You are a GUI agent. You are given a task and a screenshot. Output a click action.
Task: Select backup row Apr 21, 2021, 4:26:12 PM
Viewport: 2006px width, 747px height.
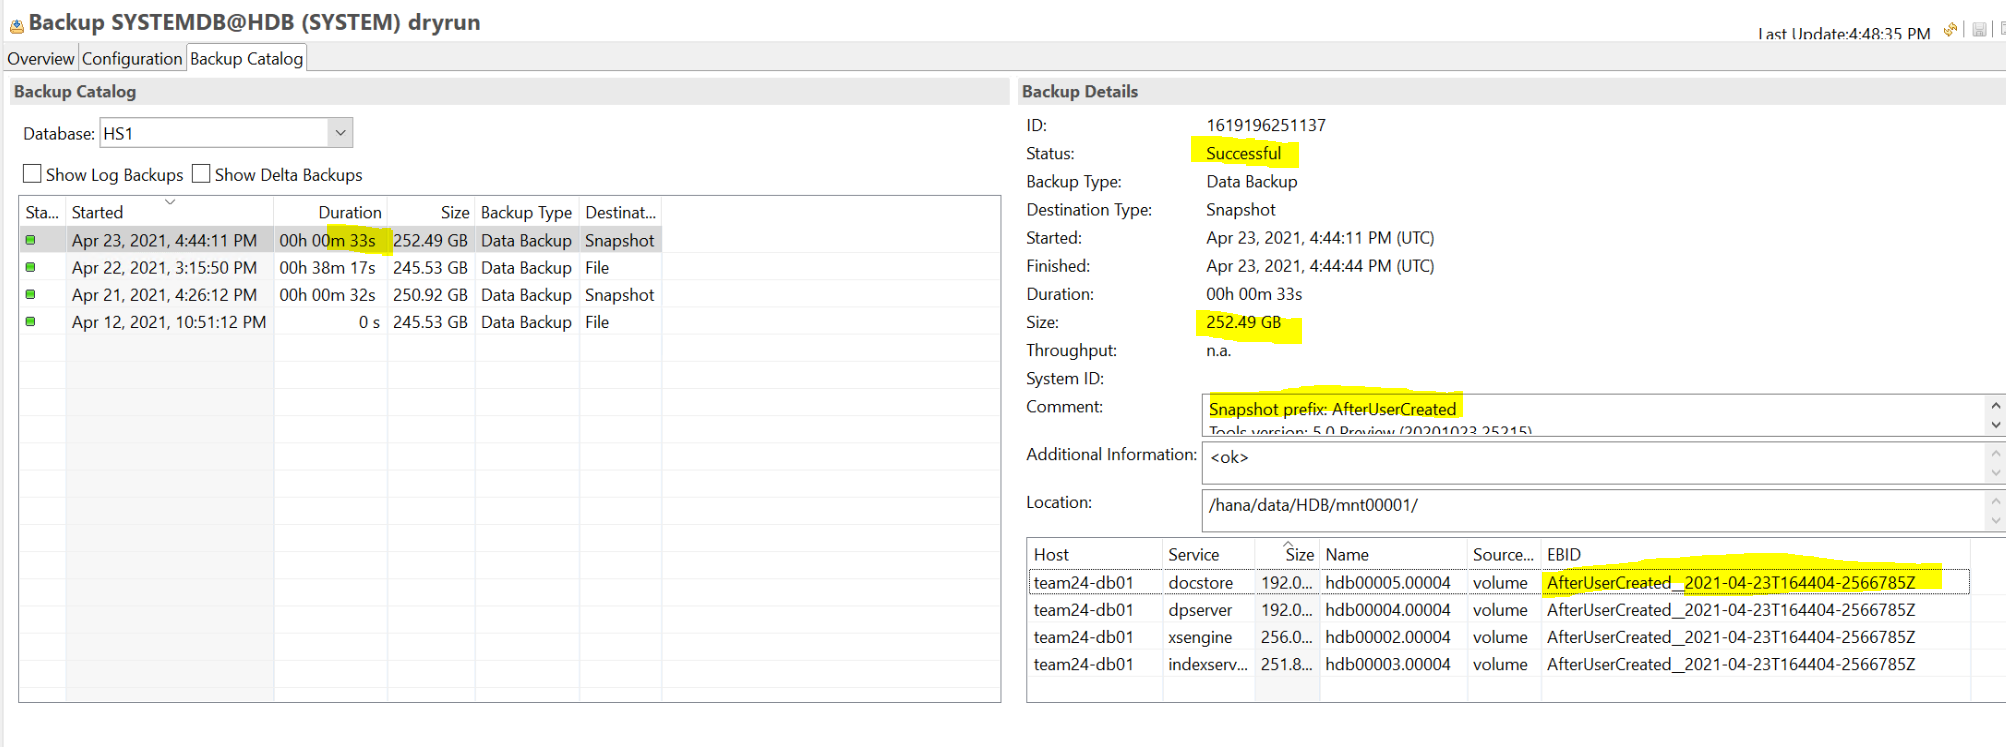coord(340,294)
